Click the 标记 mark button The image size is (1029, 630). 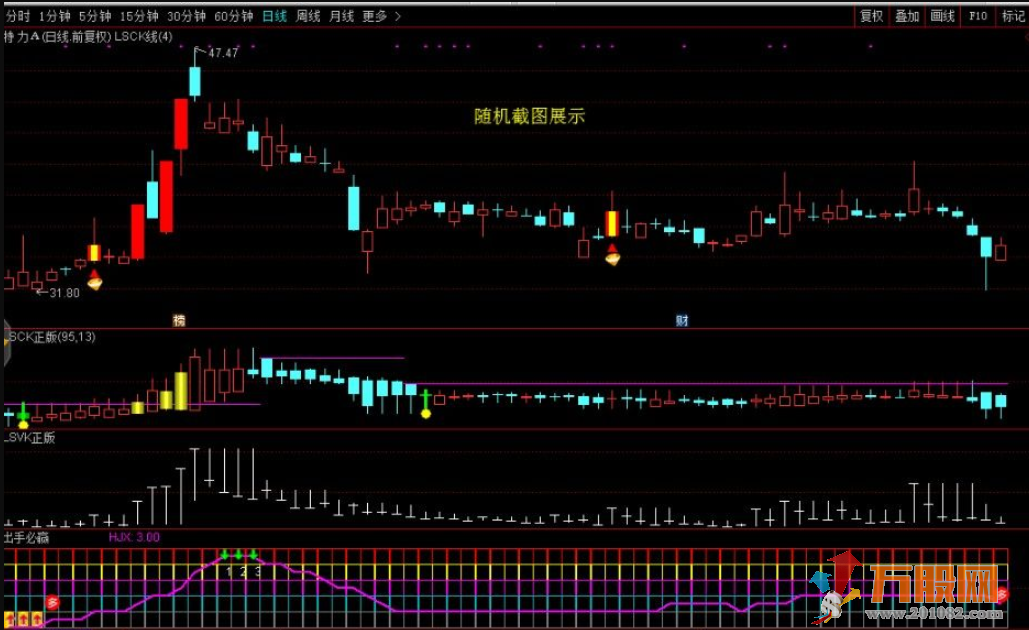point(1013,16)
